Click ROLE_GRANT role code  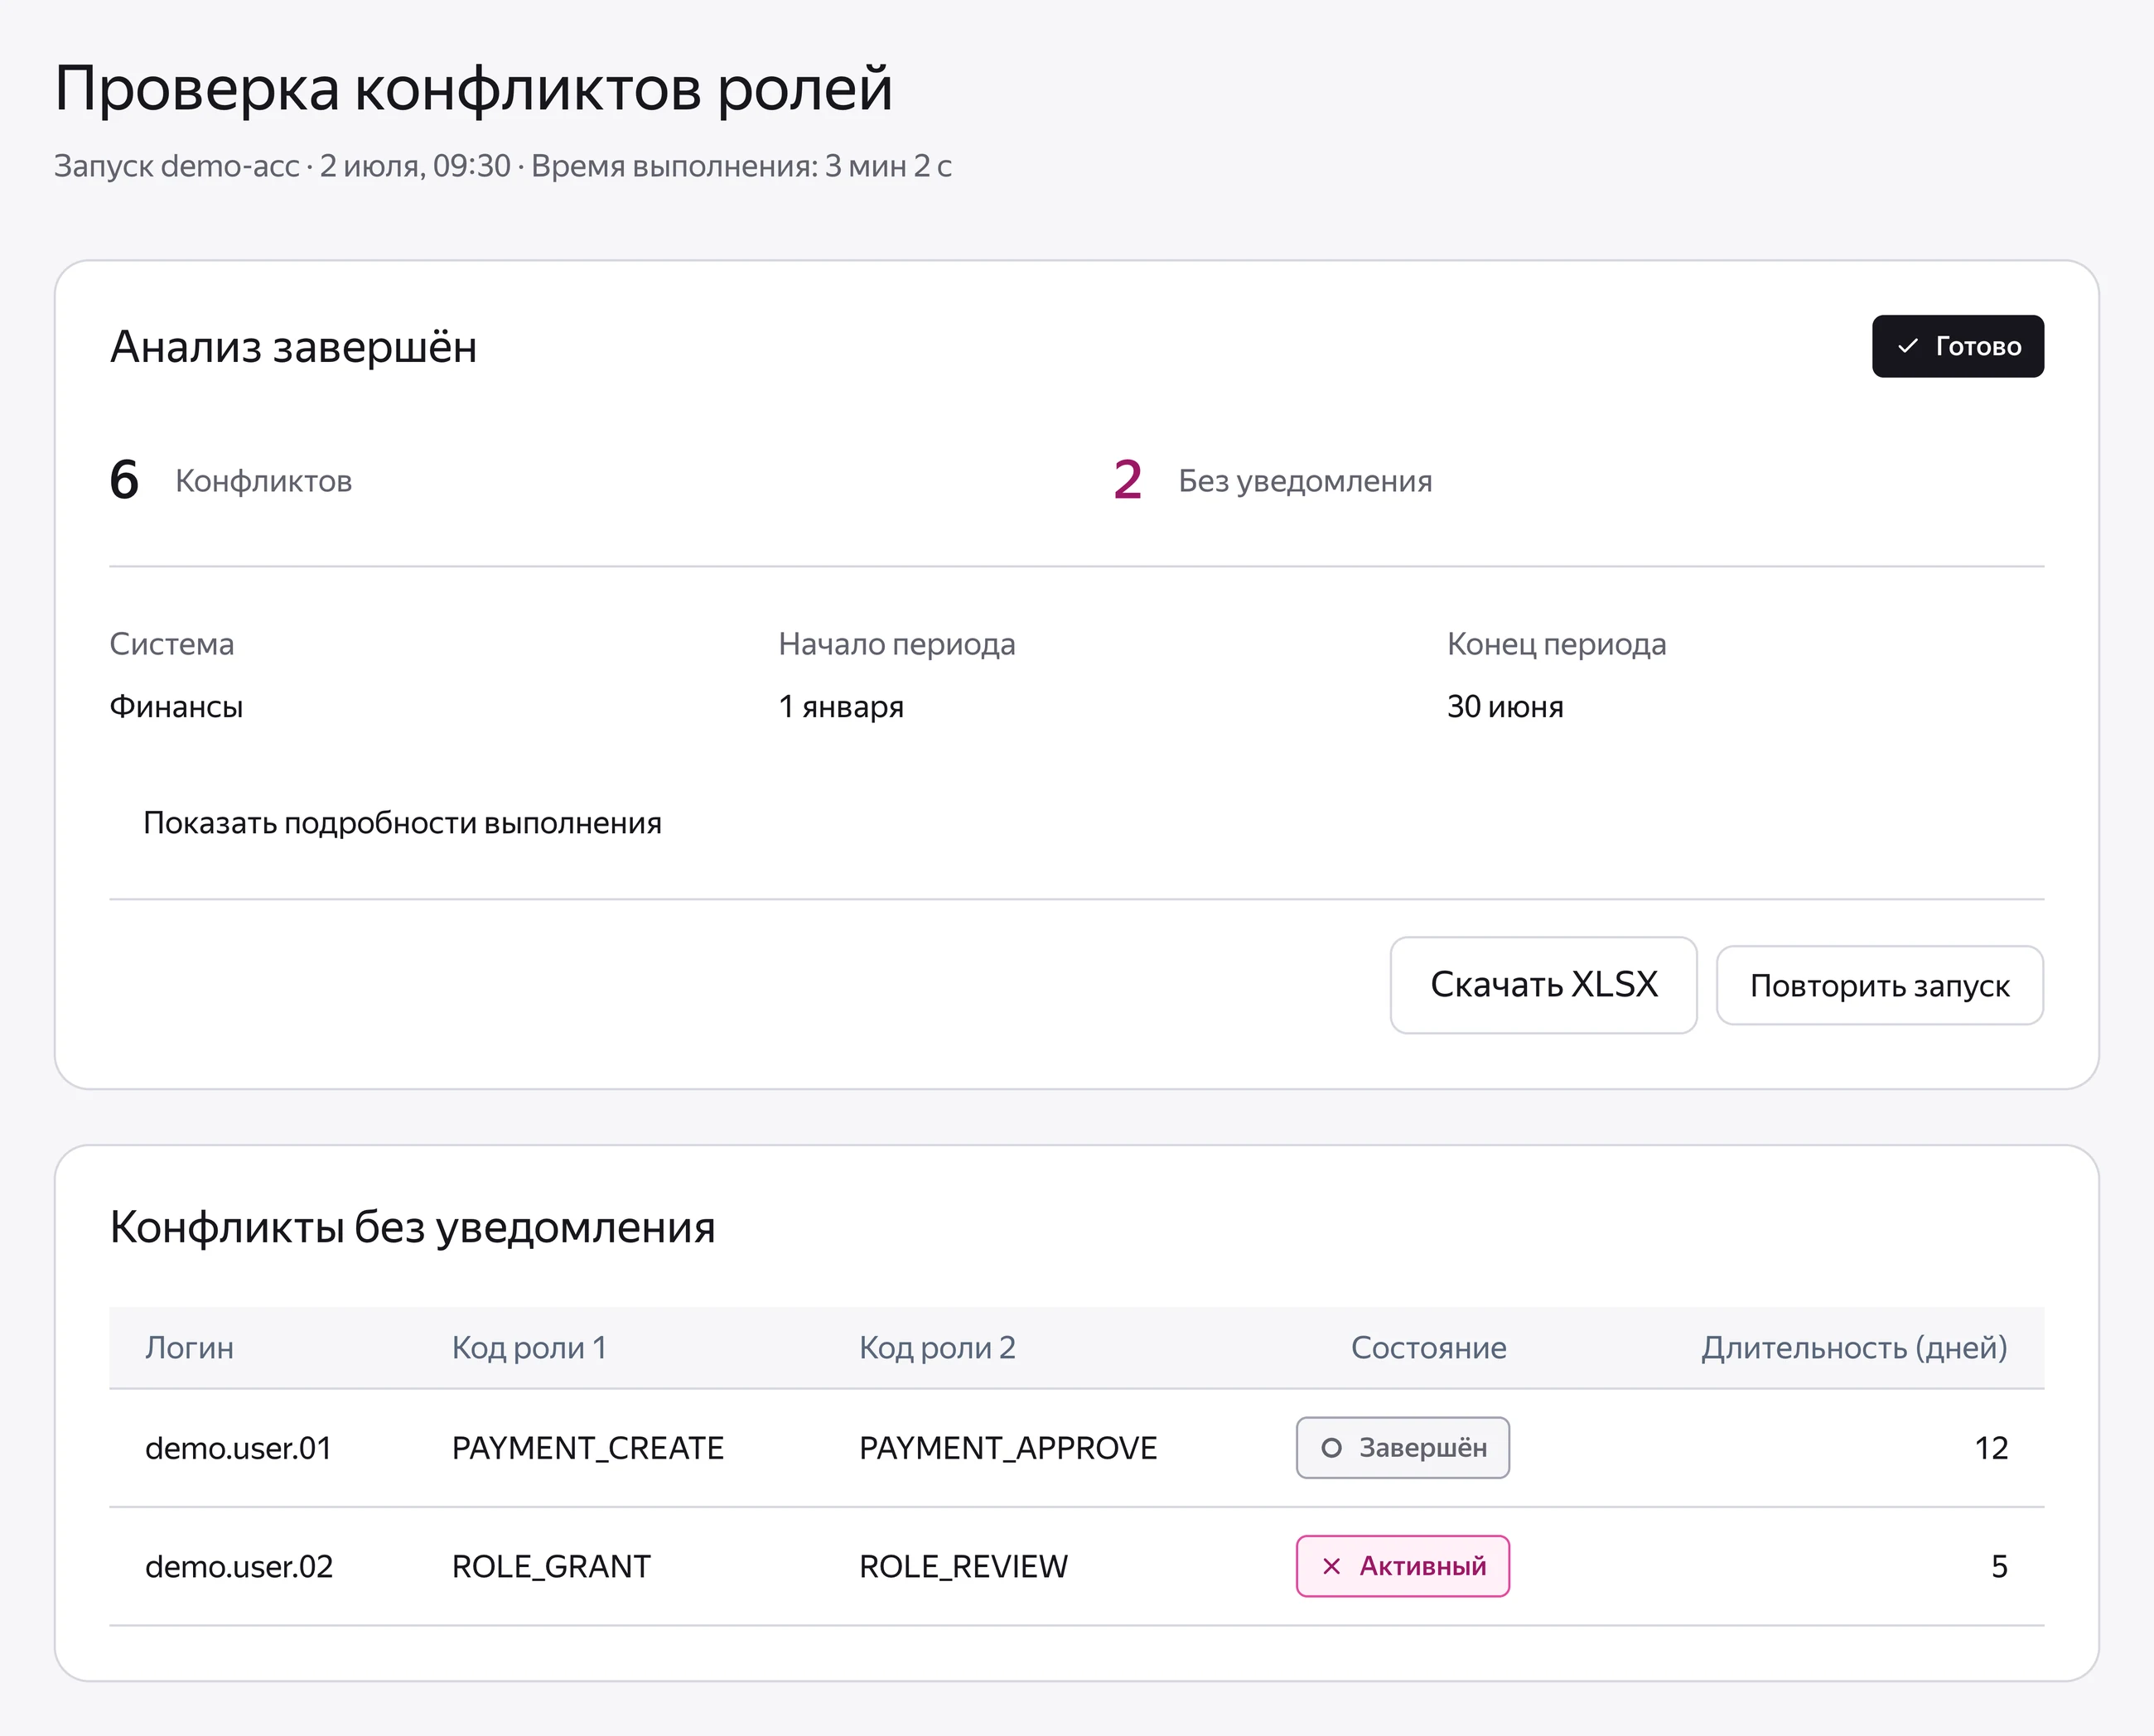click(x=551, y=1566)
